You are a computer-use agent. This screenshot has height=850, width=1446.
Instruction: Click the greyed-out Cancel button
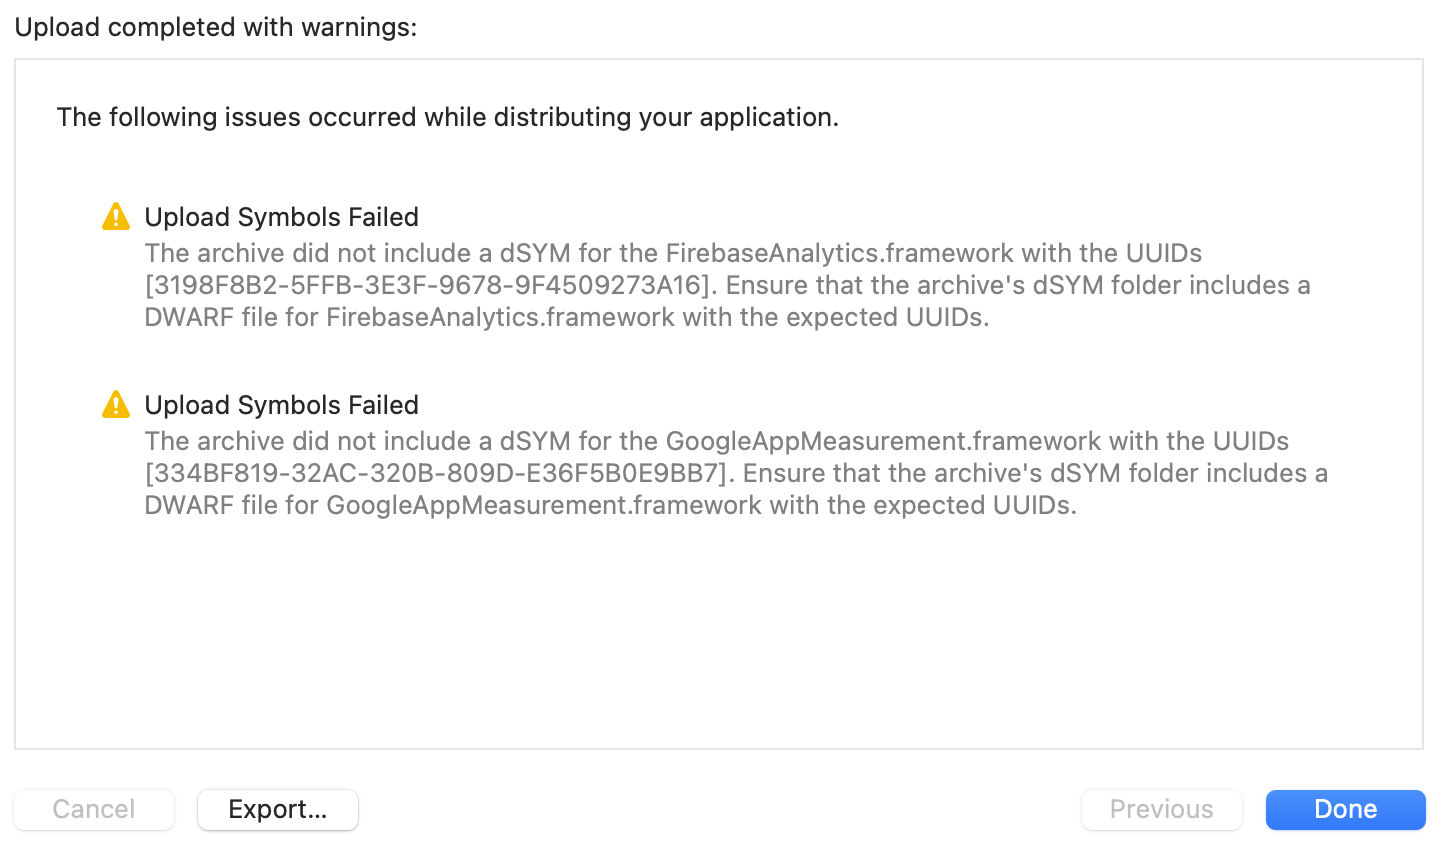[x=94, y=809]
